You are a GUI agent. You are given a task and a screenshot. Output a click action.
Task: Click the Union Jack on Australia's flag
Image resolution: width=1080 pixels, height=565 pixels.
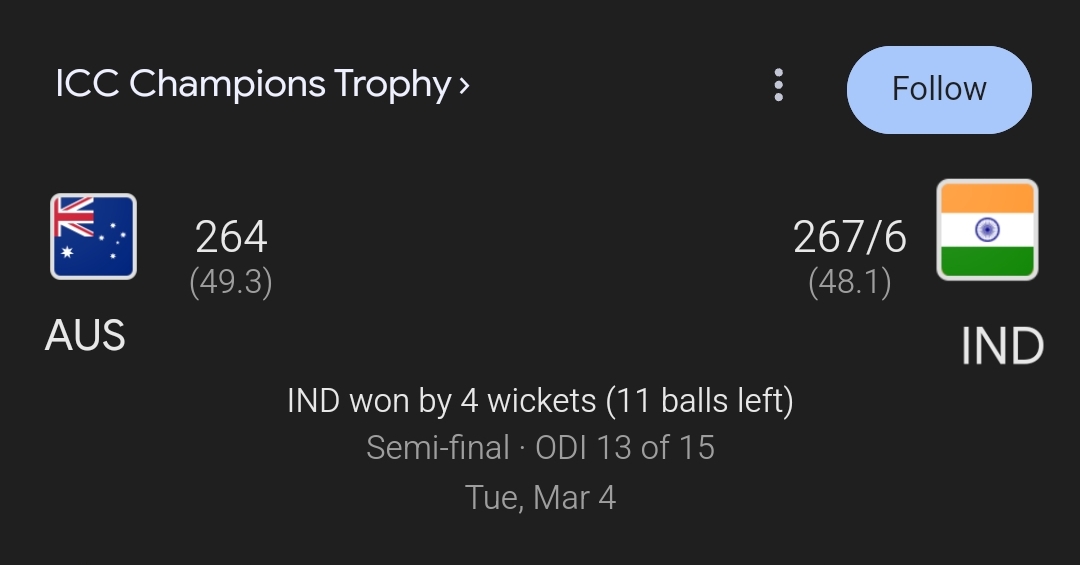click(x=74, y=216)
